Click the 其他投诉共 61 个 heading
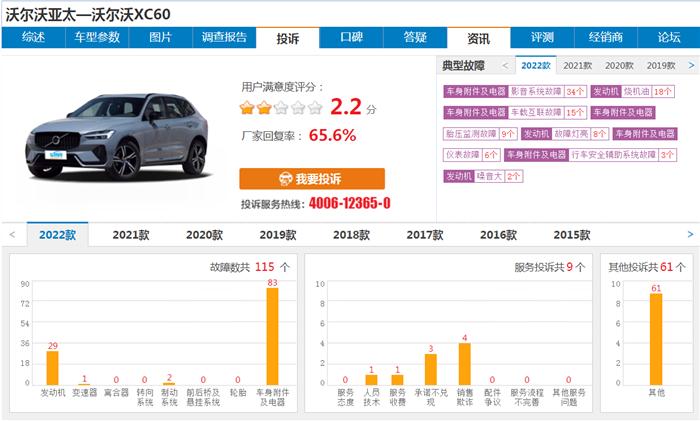 point(647,267)
